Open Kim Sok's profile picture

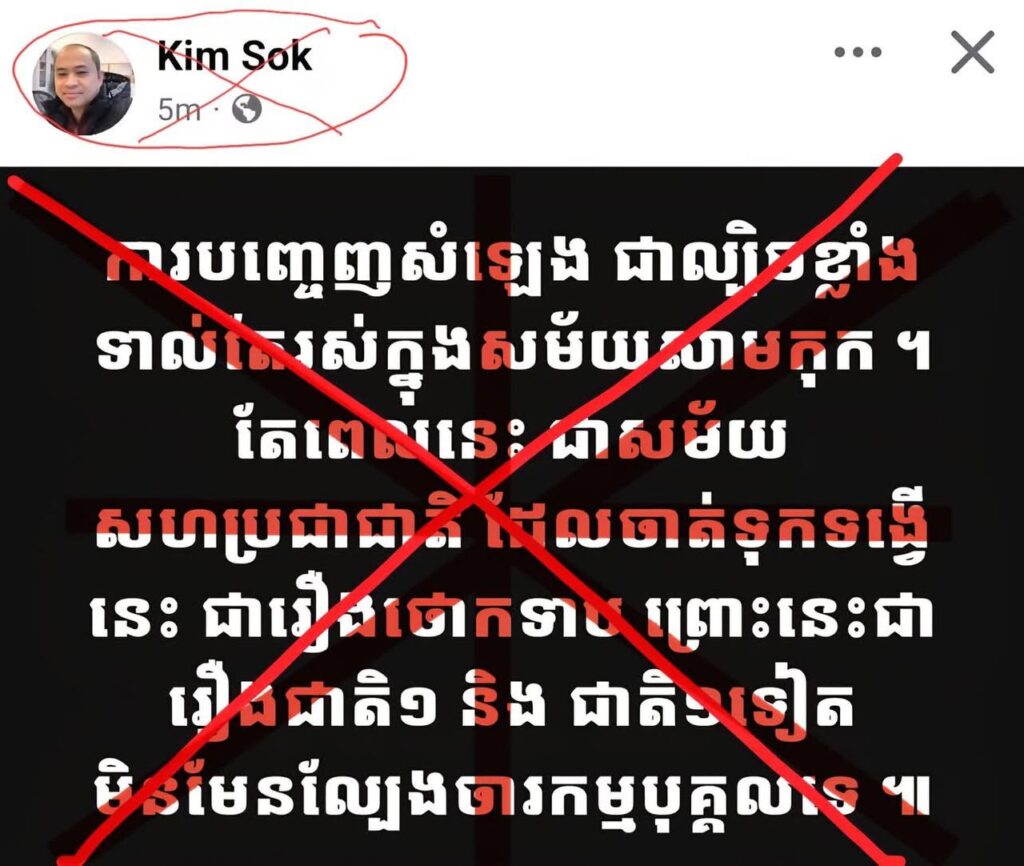tap(83, 84)
